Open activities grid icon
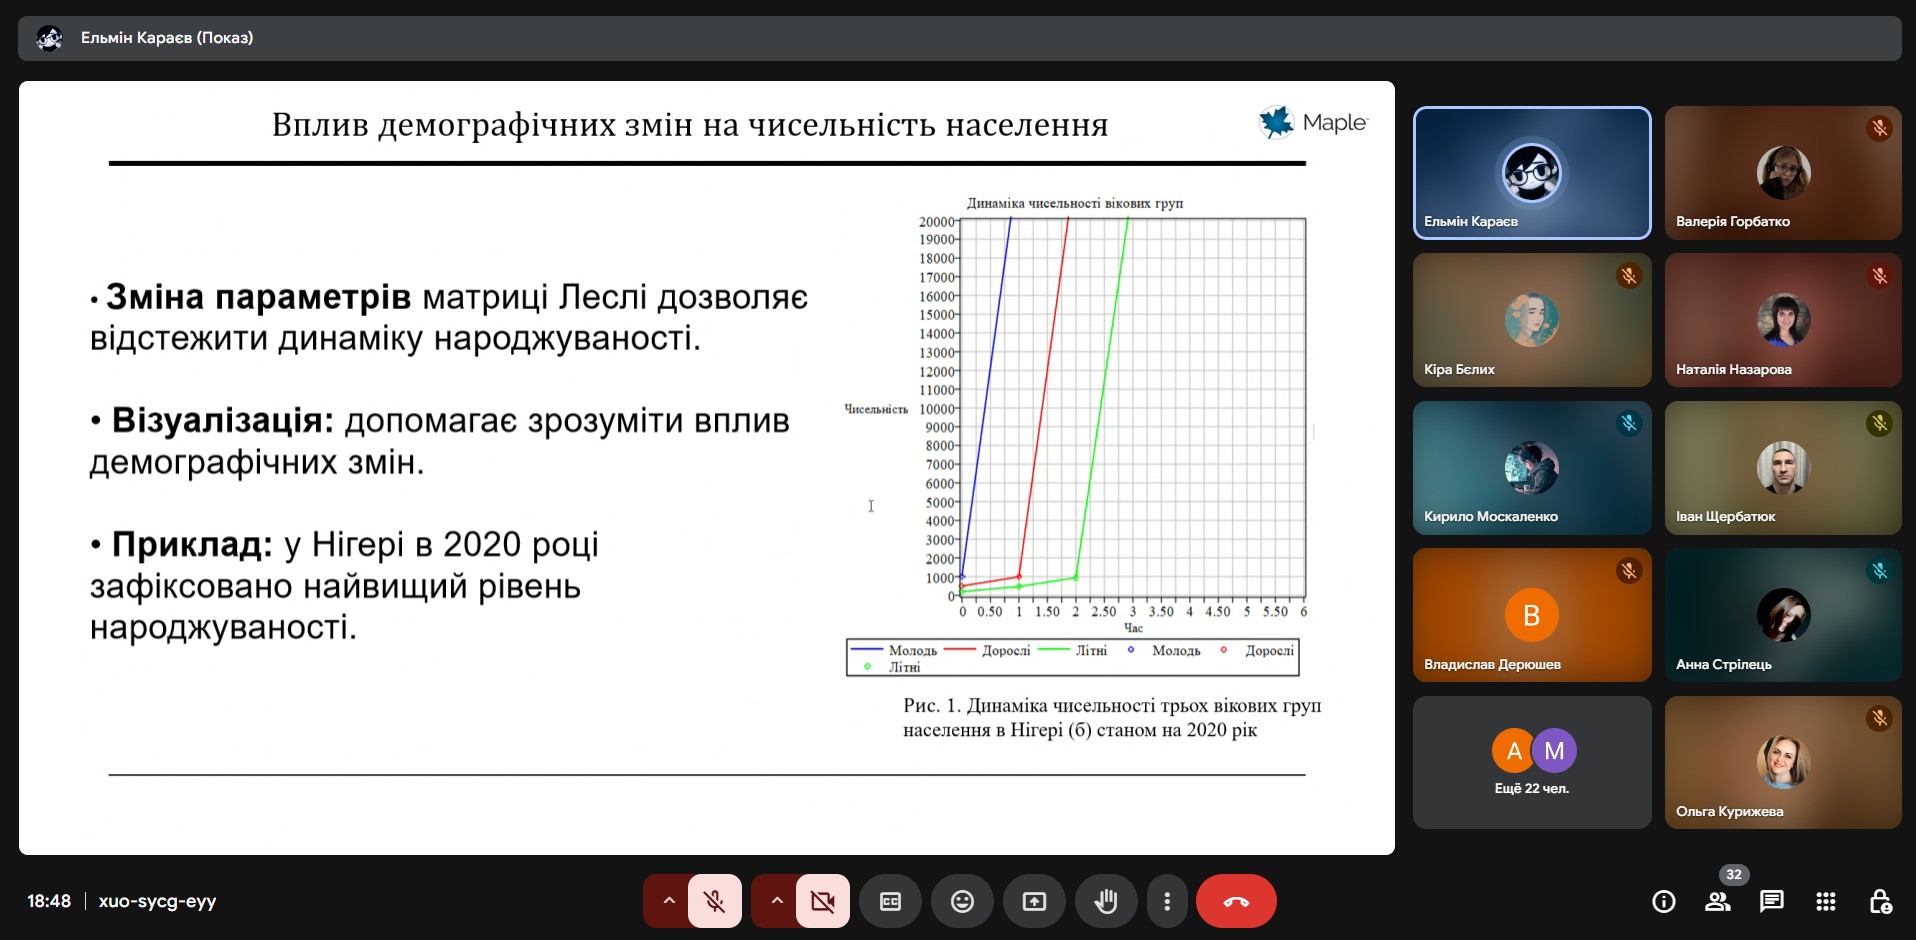This screenshot has width=1916, height=940. [1826, 902]
